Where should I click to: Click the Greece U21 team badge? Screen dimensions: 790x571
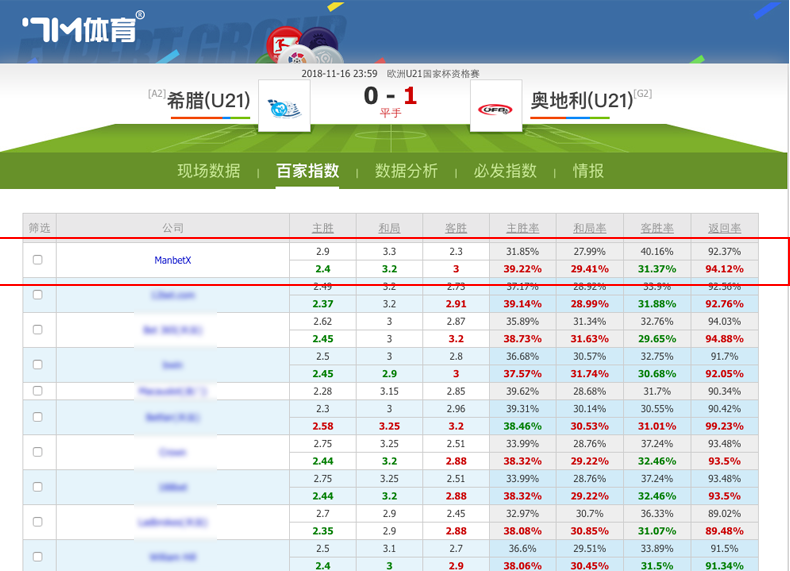[x=283, y=106]
